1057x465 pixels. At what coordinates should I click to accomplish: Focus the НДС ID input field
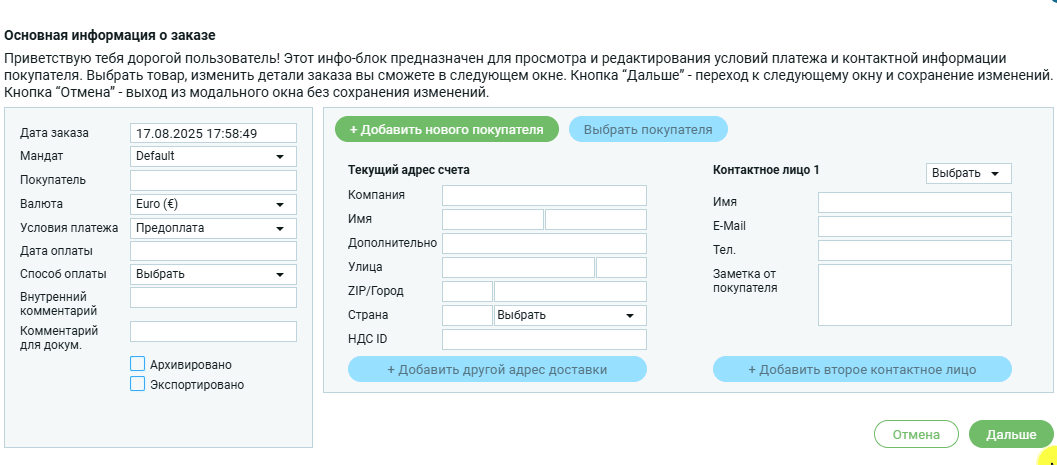click(x=544, y=340)
